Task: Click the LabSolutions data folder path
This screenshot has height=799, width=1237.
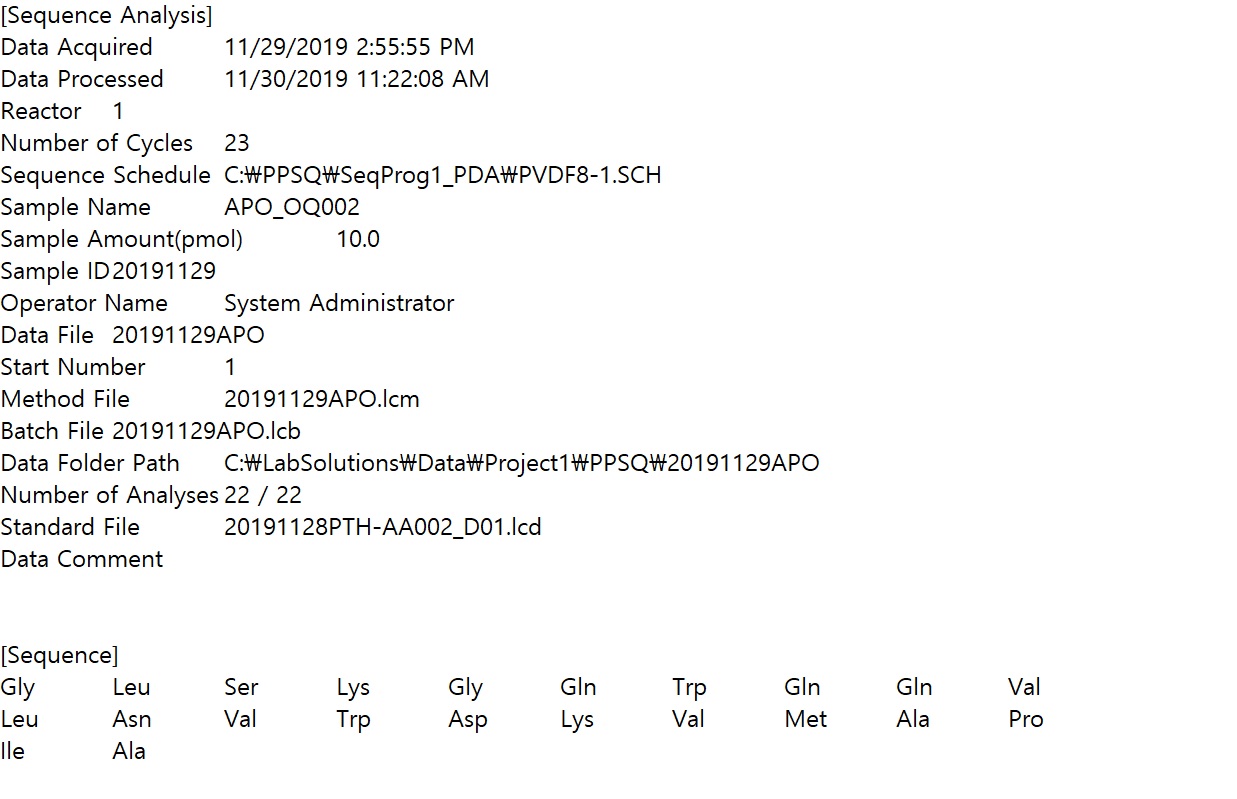Action: 521,463
